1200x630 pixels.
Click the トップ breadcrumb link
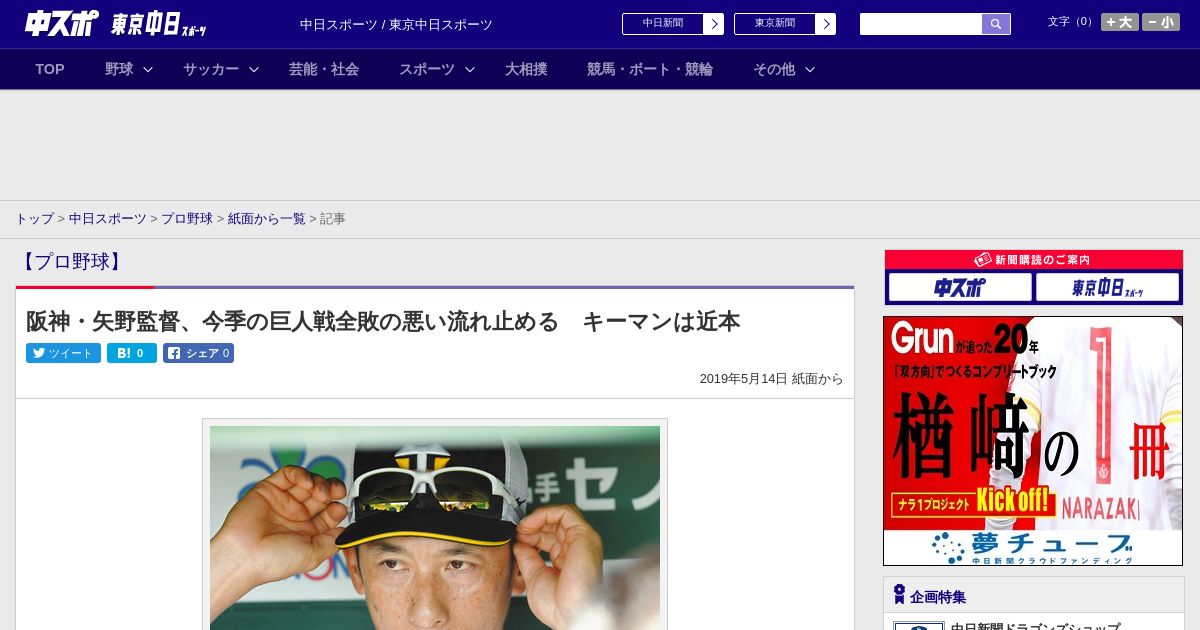pos(34,218)
